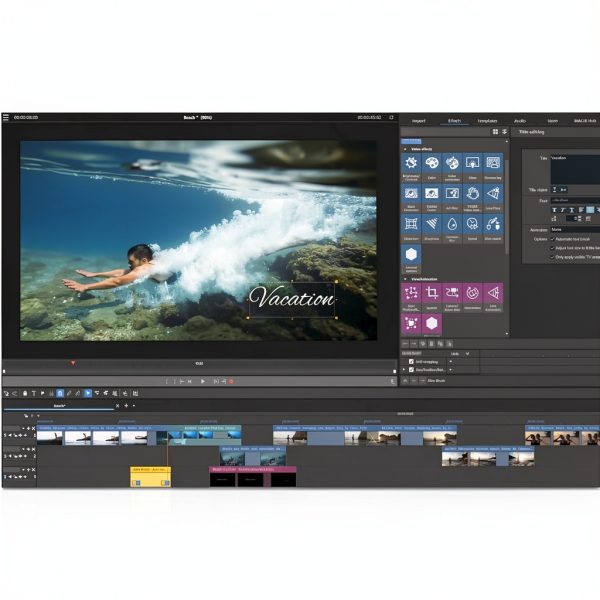The width and height of the screenshot is (600, 600).
Task: Open the Speed clock effect
Action: tap(472, 228)
